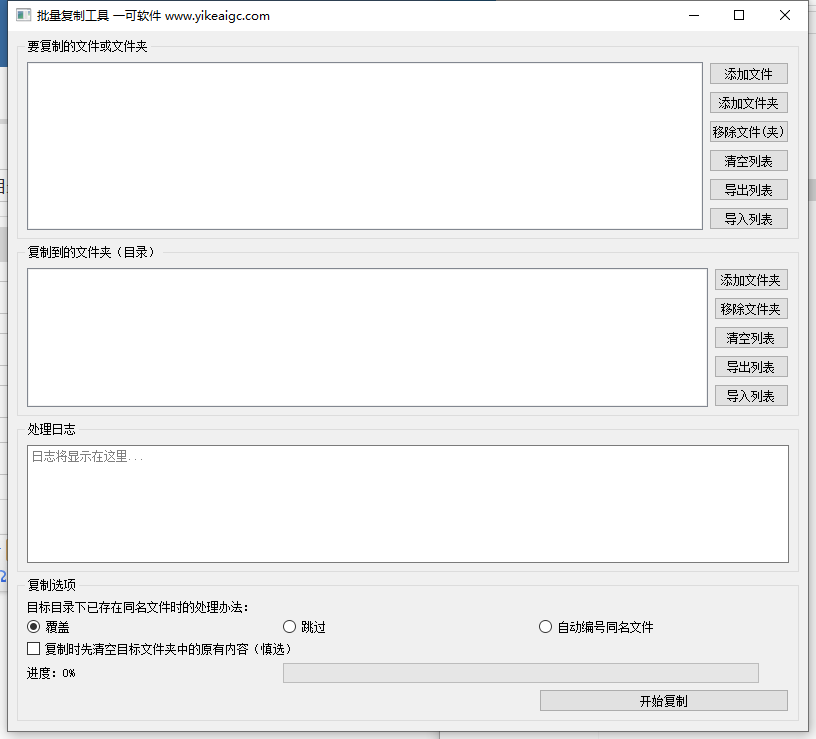Import a destination folder list 导入列表
This screenshot has height=739, width=816.
[x=751, y=396]
